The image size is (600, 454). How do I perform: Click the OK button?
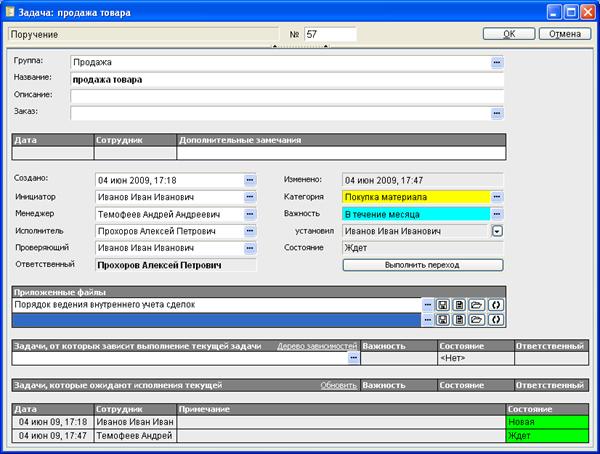[509, 34]
